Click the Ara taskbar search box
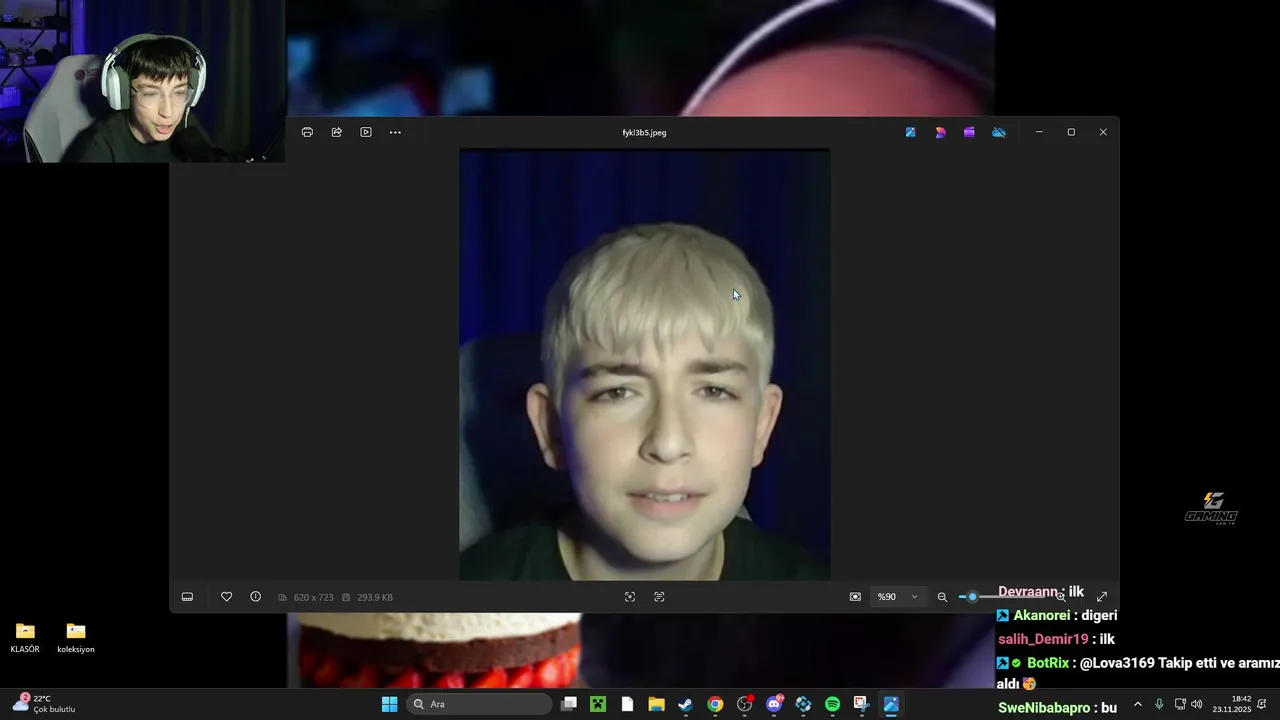This screenshot has height=720, width=1280. pos(479,704)
